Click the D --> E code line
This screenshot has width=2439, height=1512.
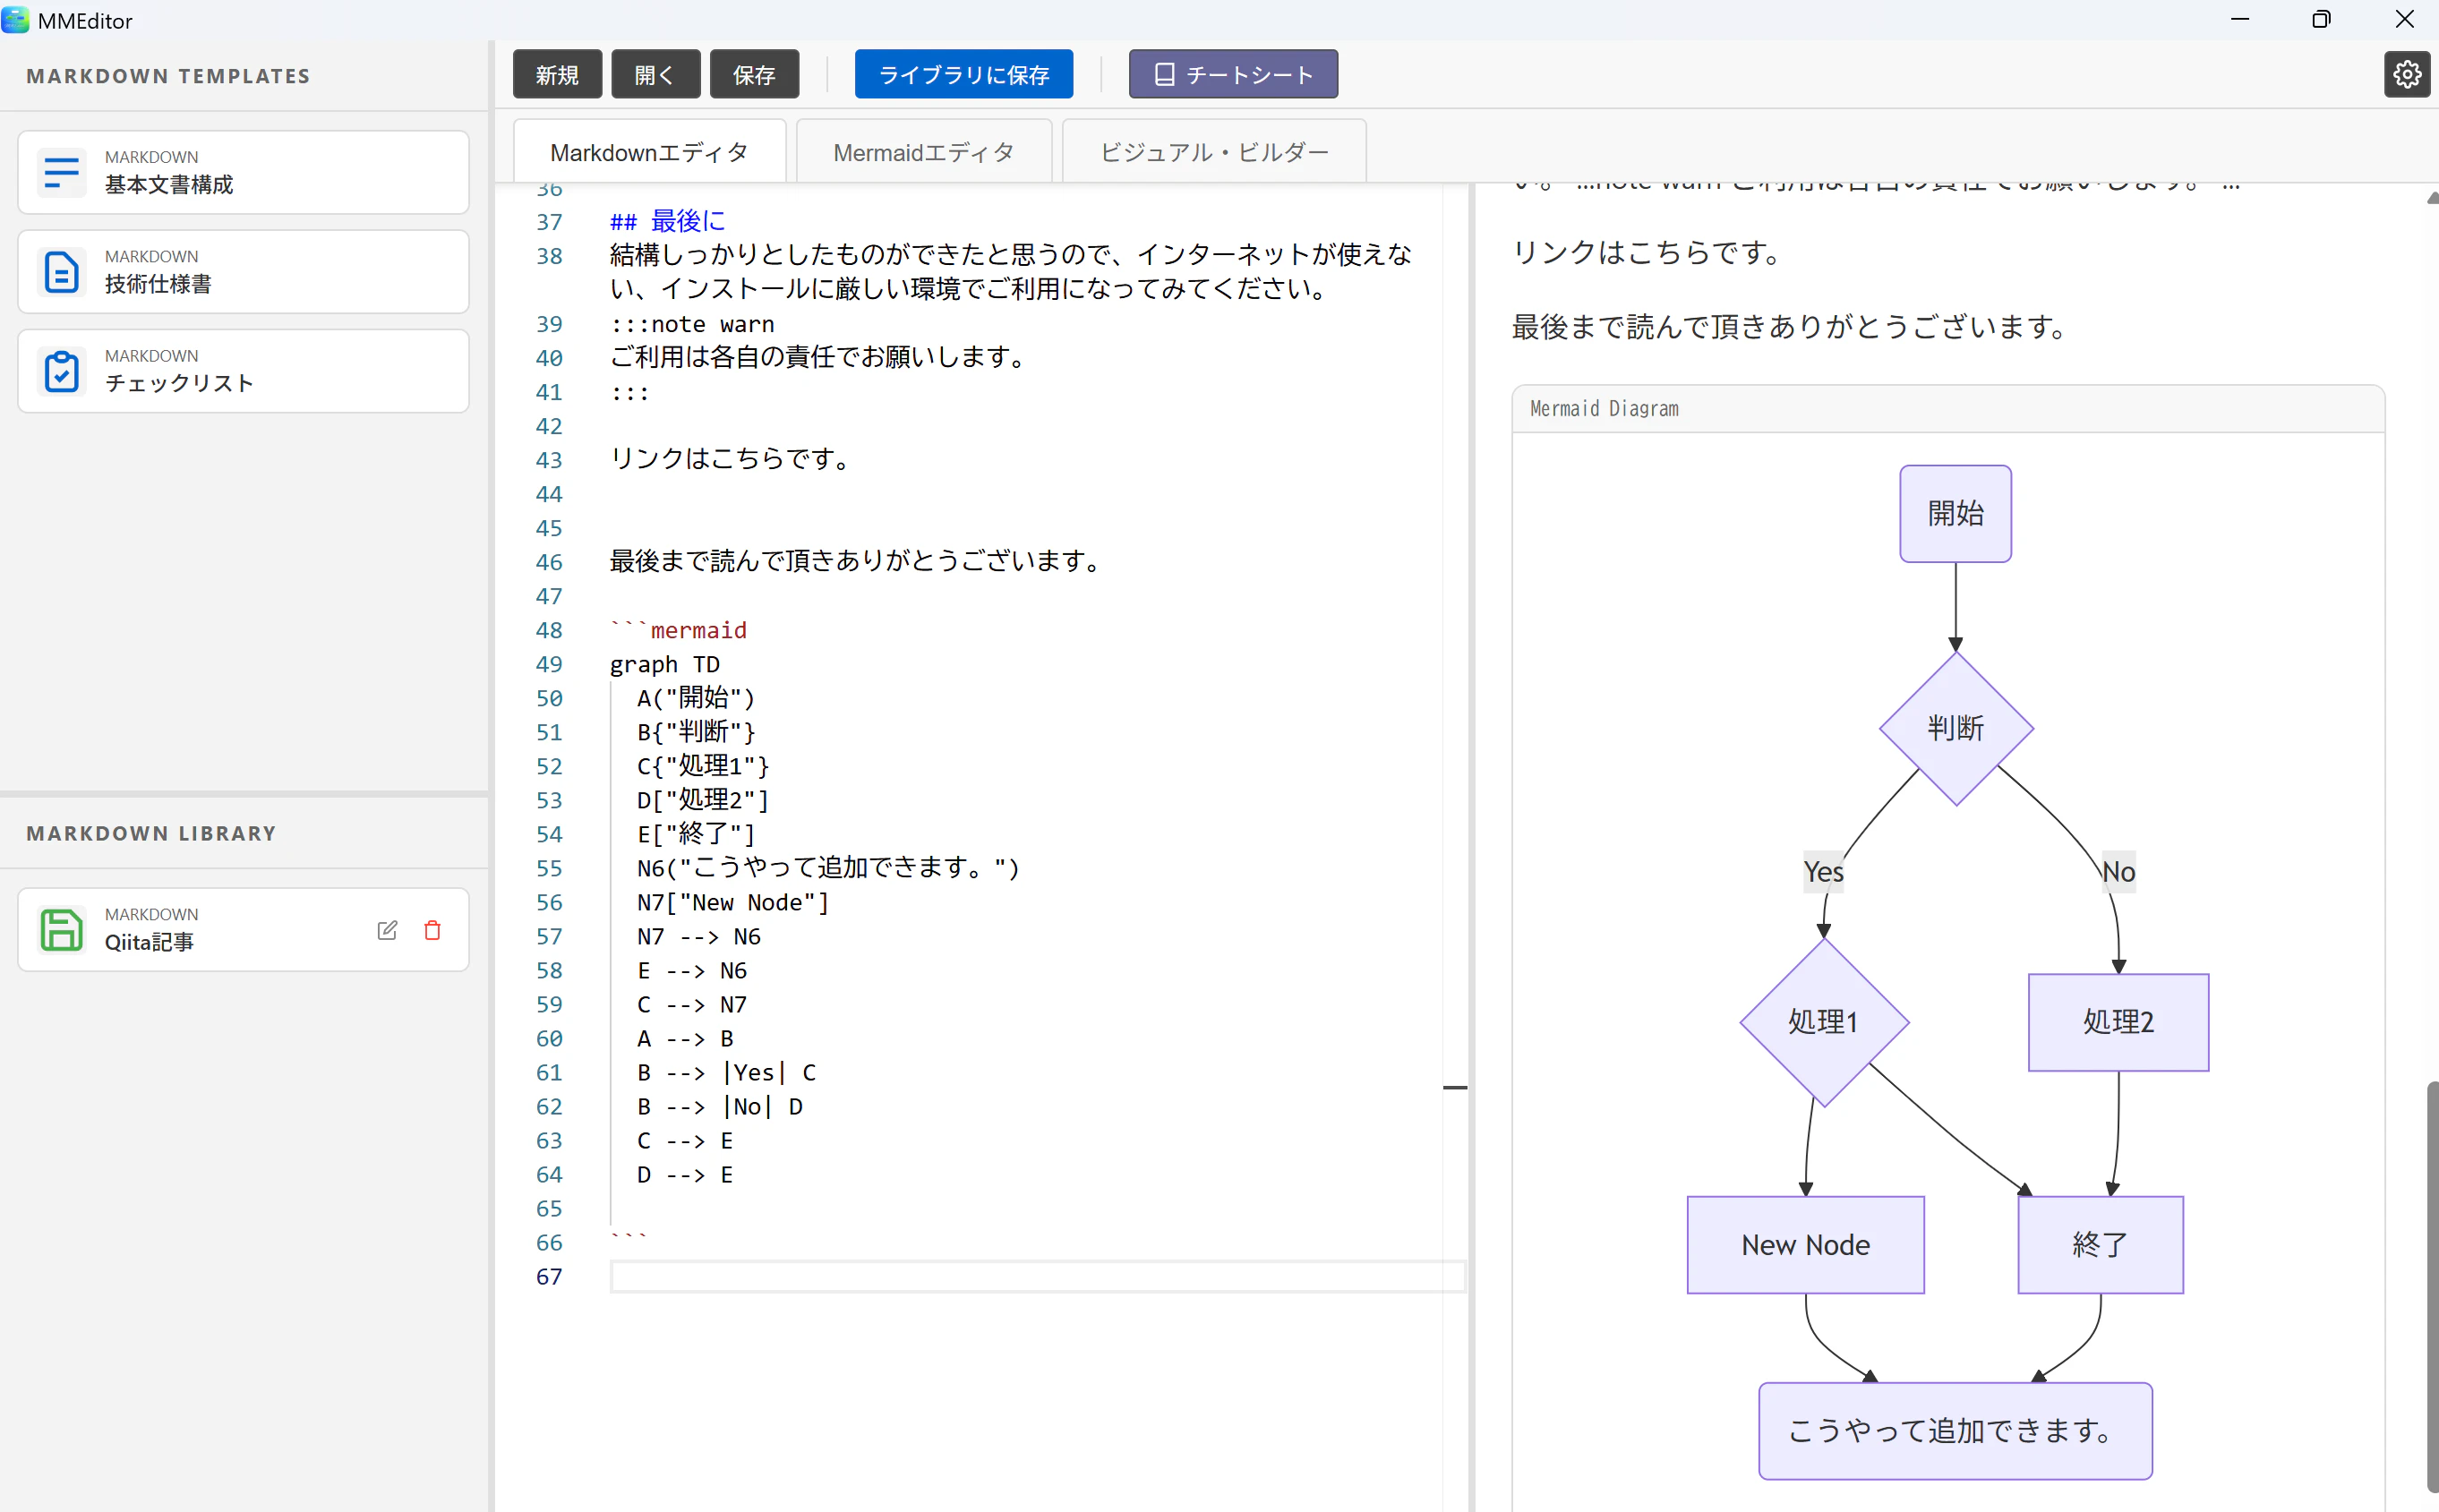coord(685,1174)
